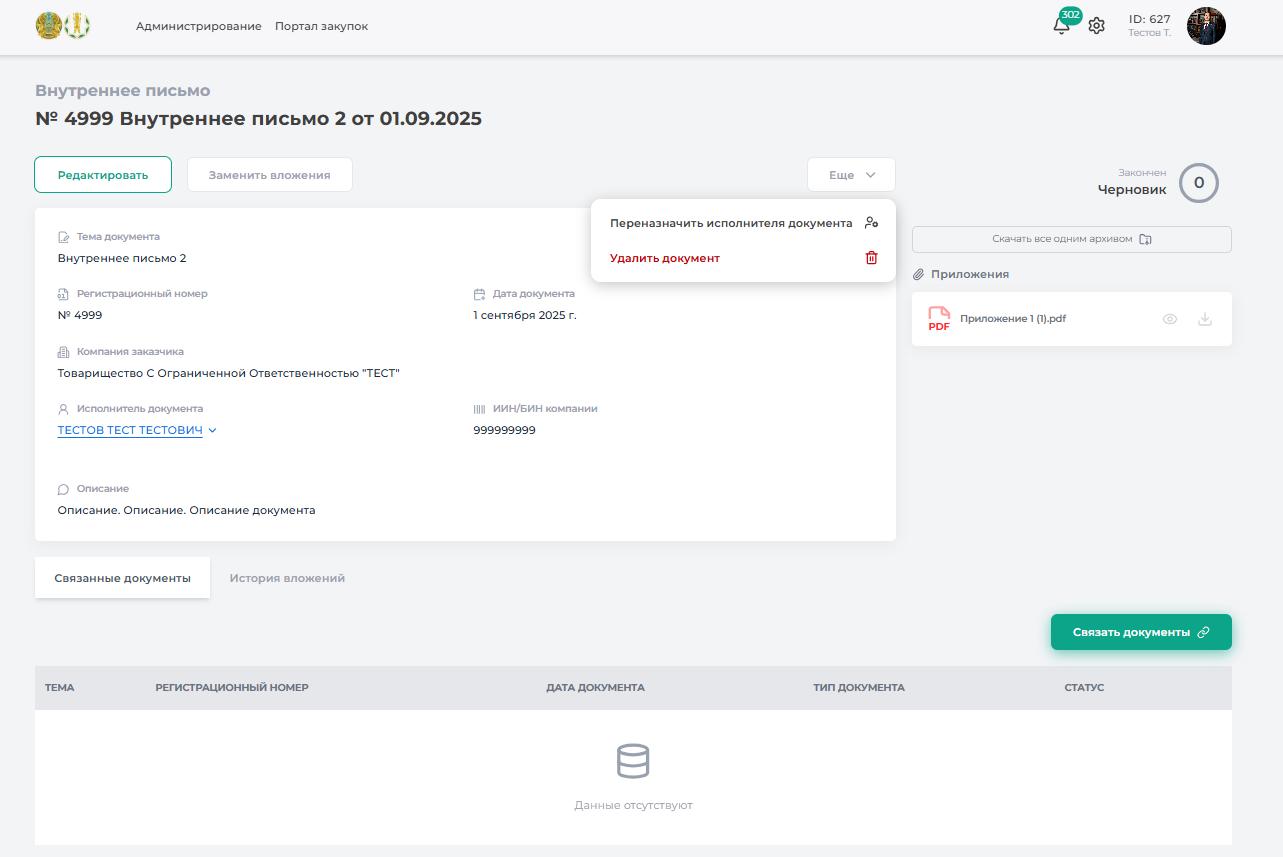Viewport: 1283px width, 857px height.
Task: Open the ТЕСТОВ ТЕСТ ТЕСТОВИЧ executor link
Action: coord(130,430)
